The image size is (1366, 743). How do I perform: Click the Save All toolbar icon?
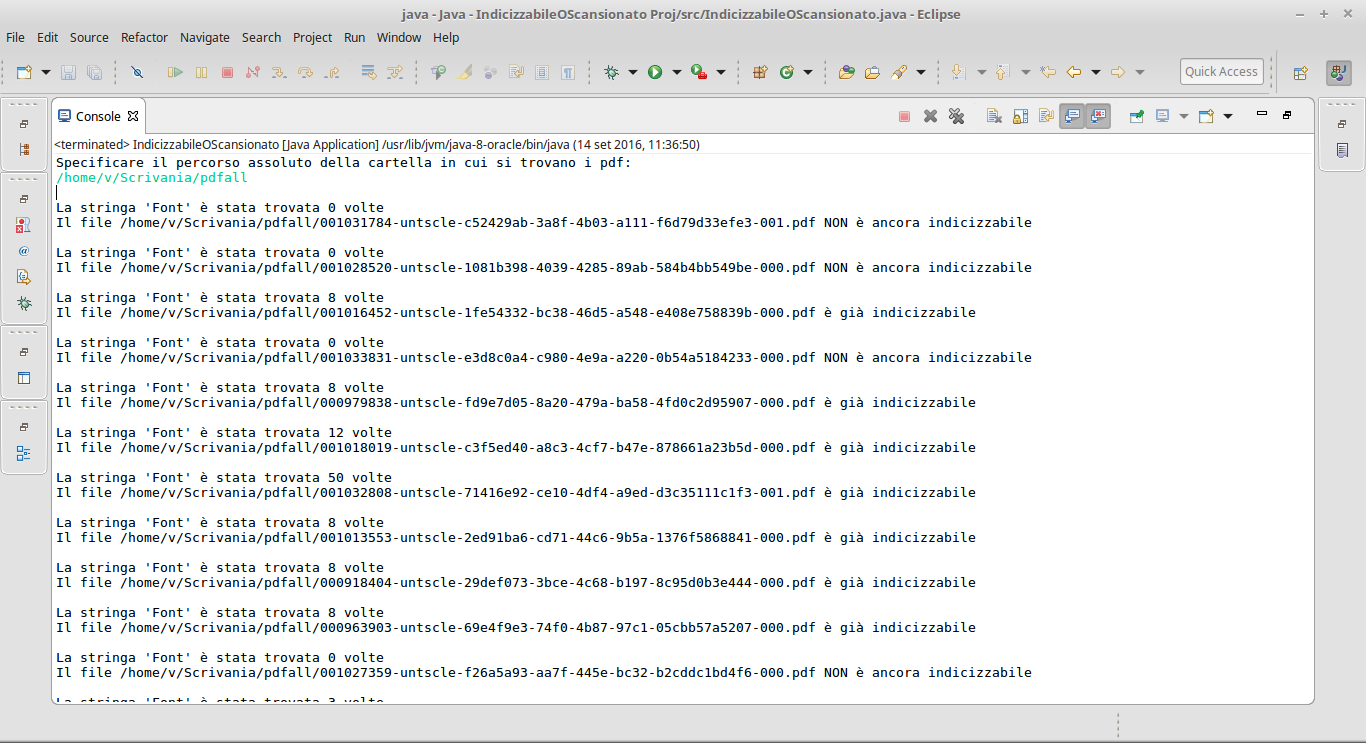(94, 72)
